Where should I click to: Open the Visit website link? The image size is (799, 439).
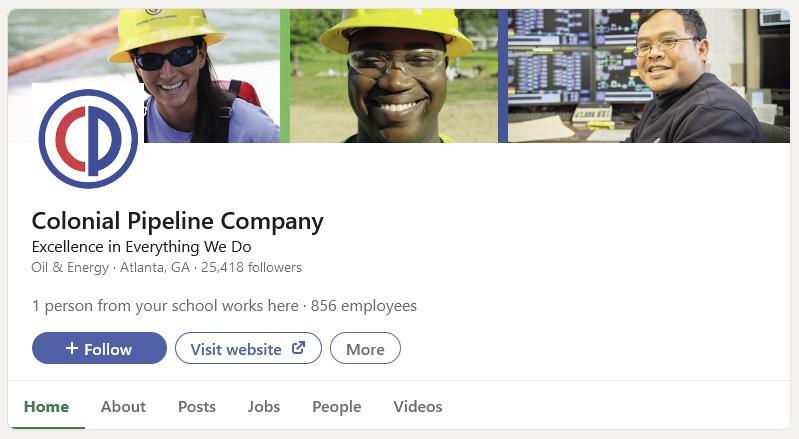[x=248, y=348]
